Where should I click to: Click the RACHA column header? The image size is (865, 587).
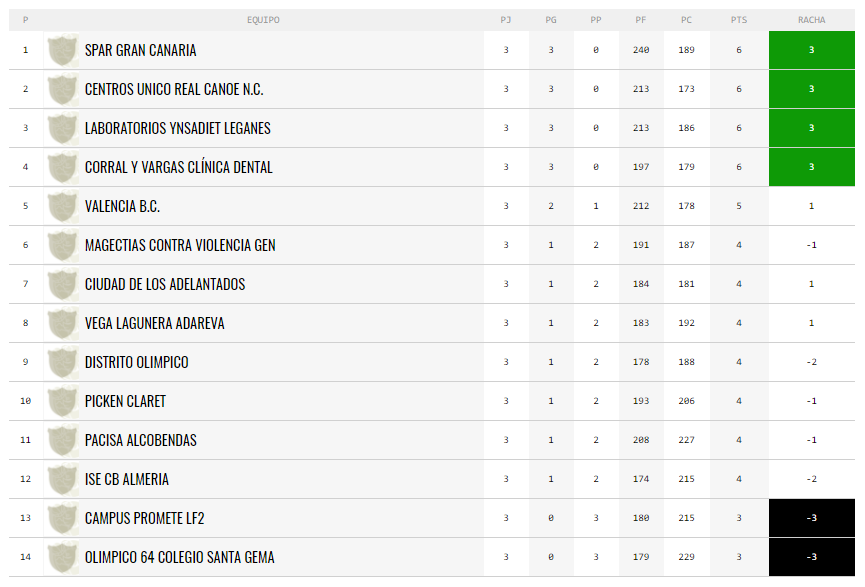(811, 20)
